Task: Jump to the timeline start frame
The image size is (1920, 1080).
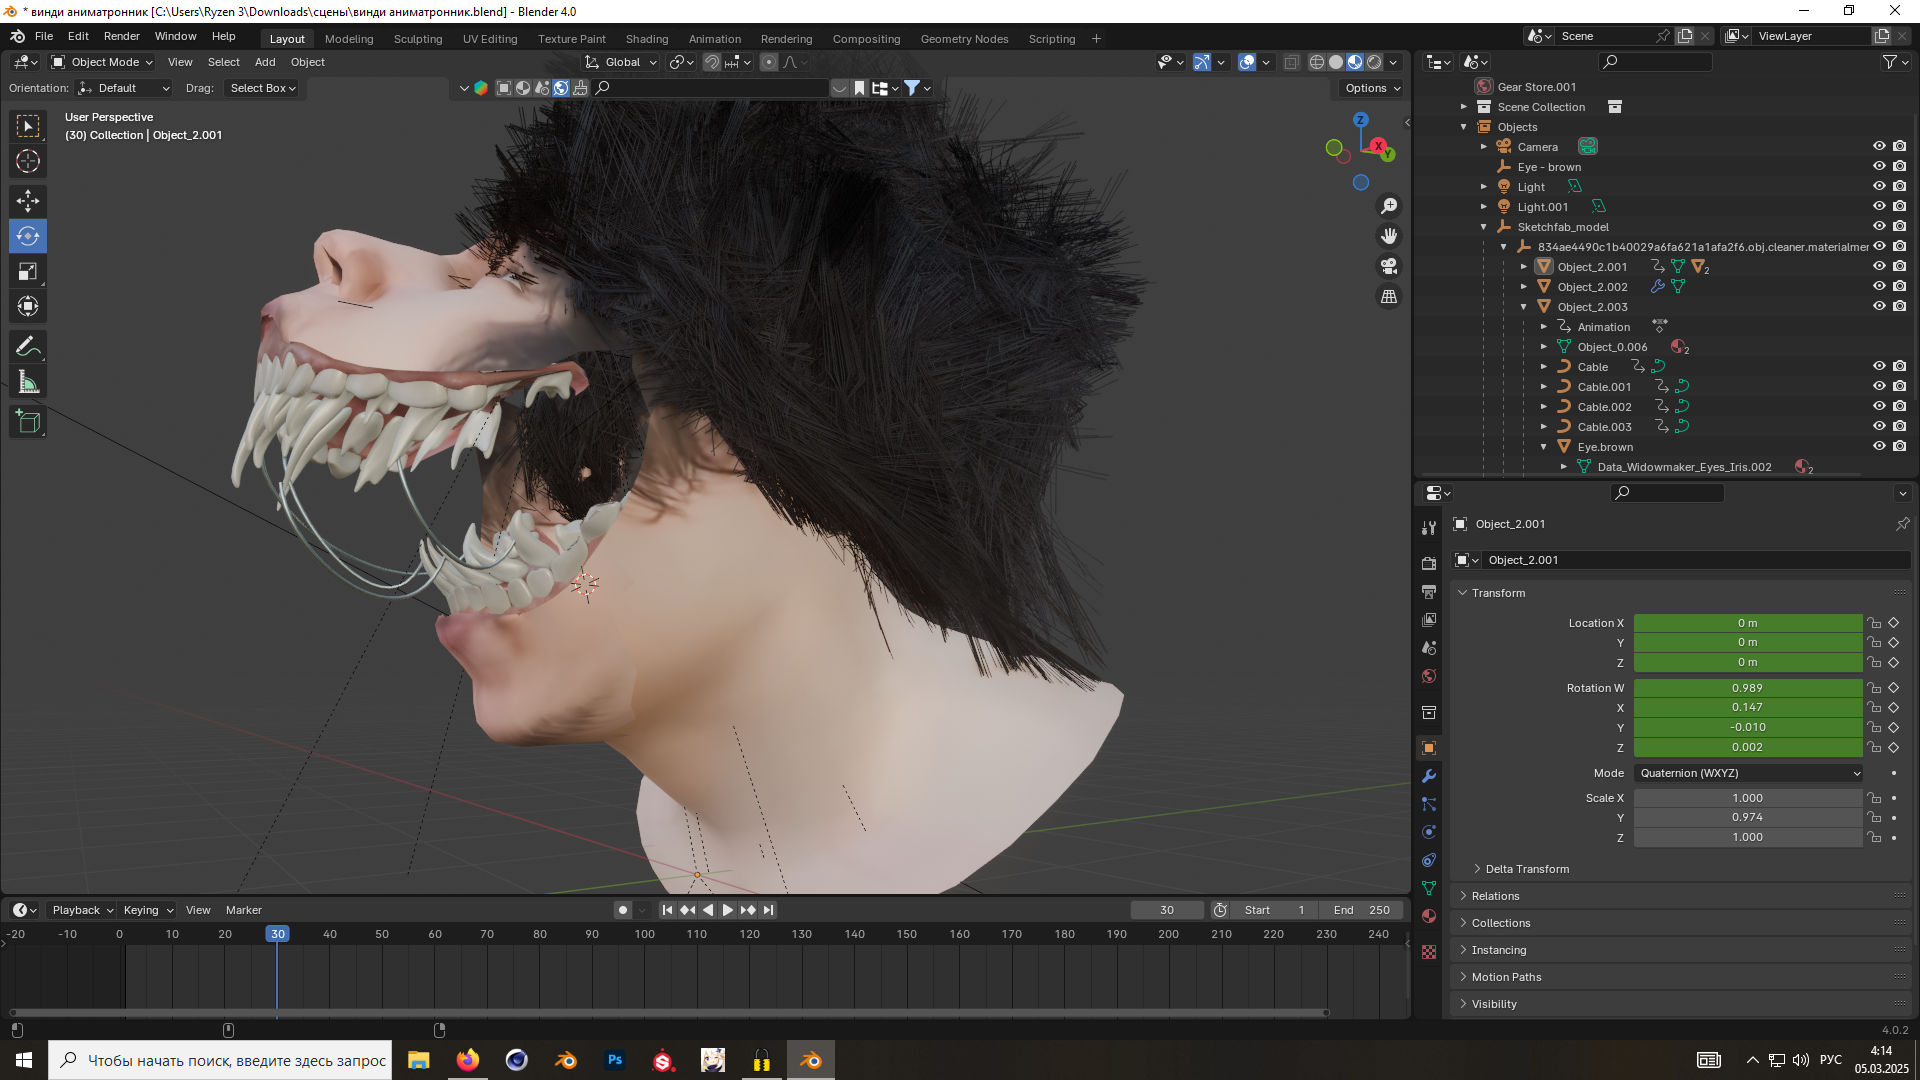Action: [x=667, y=910]
